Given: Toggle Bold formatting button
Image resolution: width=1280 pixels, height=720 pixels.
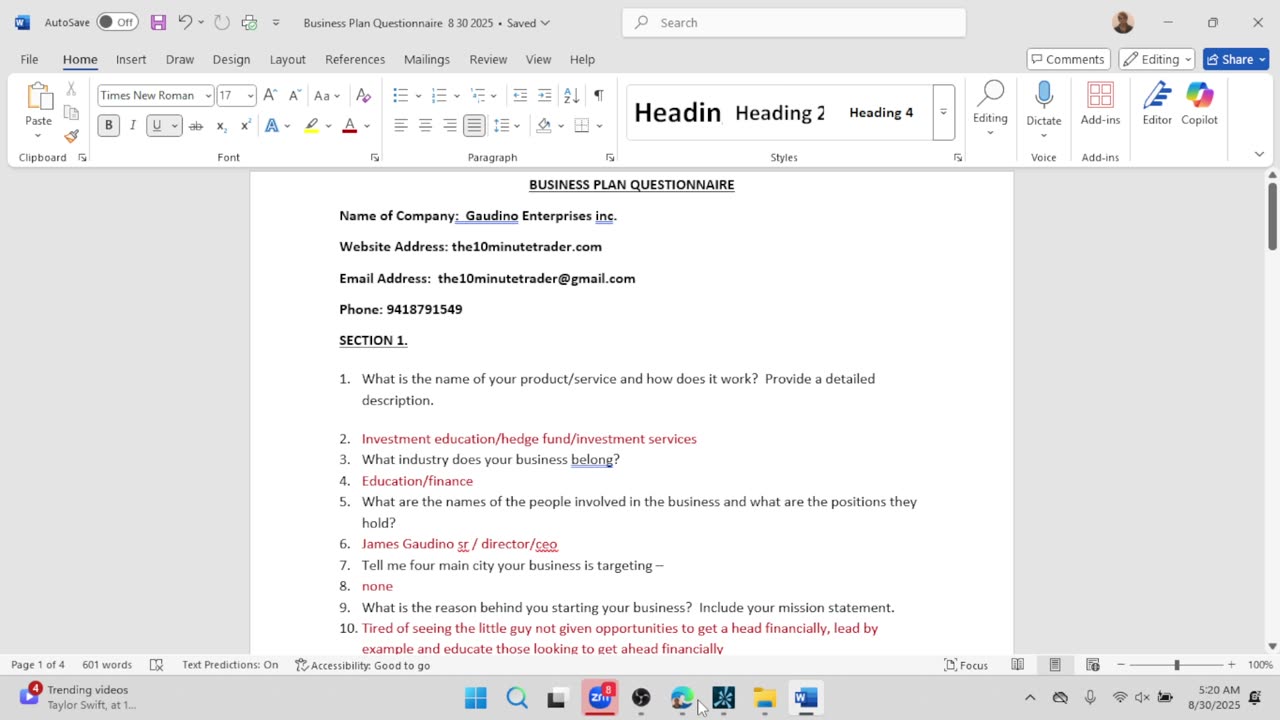Looking at the screenshot, I should [x=108, y=126].
